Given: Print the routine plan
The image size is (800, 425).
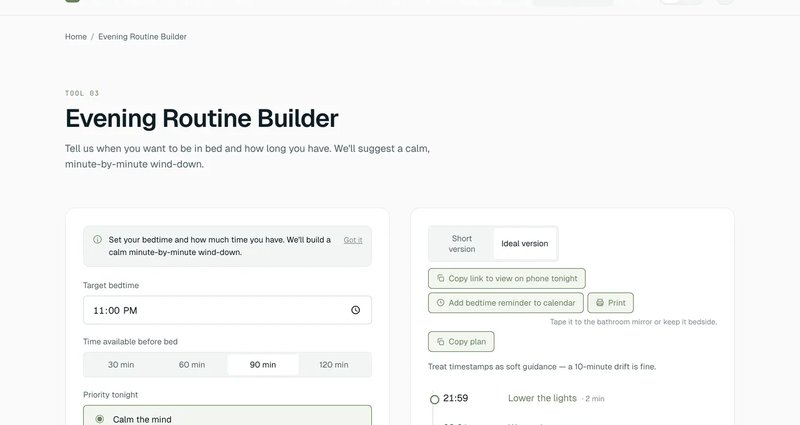Looking at the screenshot, I should [x=610, y=303].
